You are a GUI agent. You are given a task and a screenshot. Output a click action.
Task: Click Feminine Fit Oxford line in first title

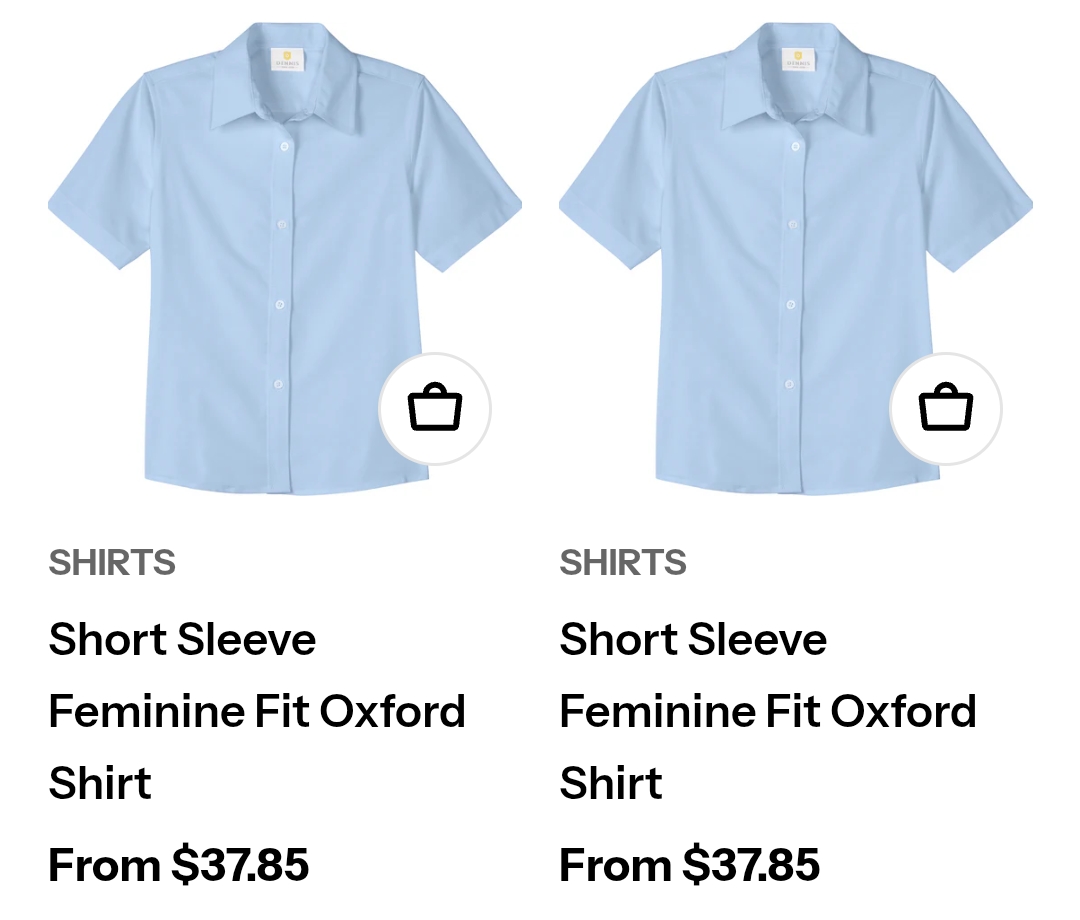(x=257, y=711)
